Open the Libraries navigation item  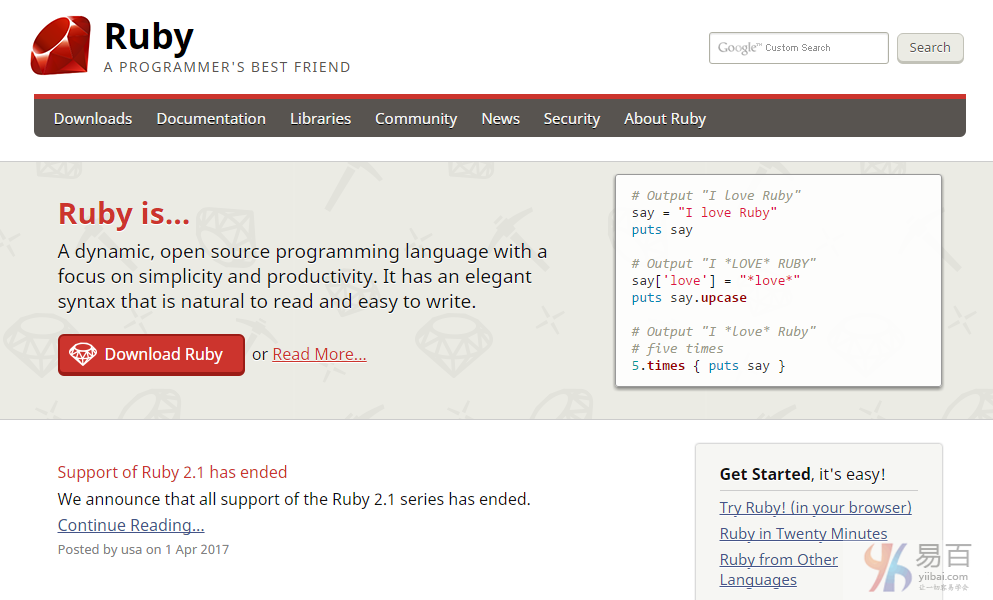(320, 118)
